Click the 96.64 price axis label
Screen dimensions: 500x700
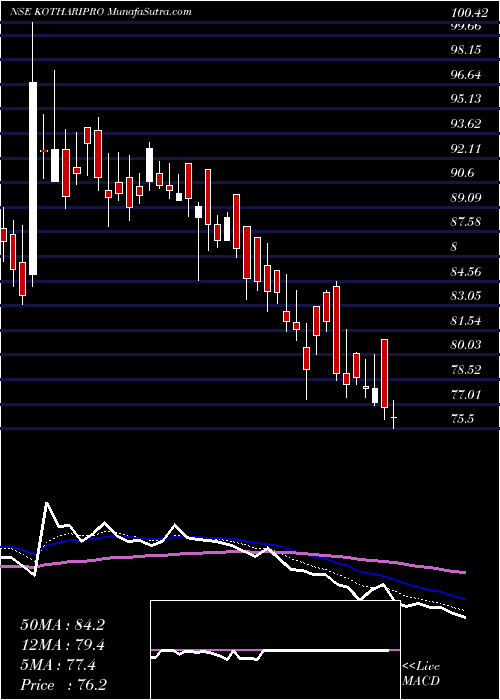pyautogui.click(x=468, y=75)
